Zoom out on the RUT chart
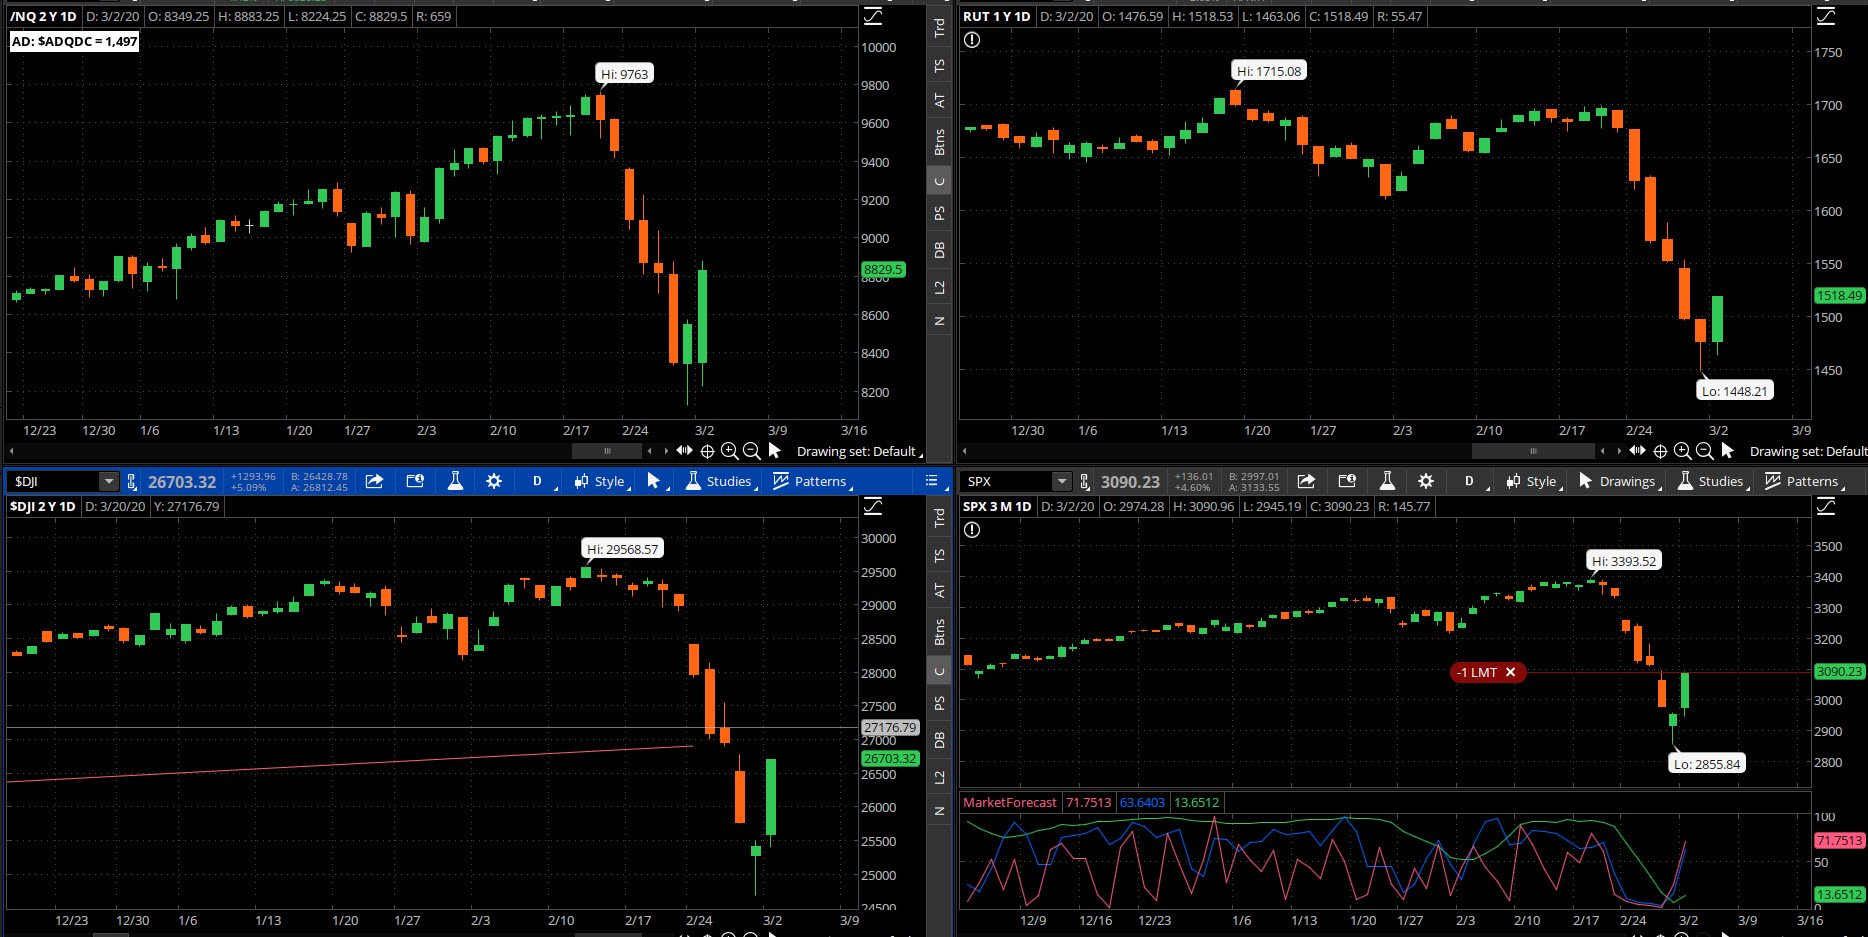Viewport: 1868px width, 937px height. tap(1705, 451)
